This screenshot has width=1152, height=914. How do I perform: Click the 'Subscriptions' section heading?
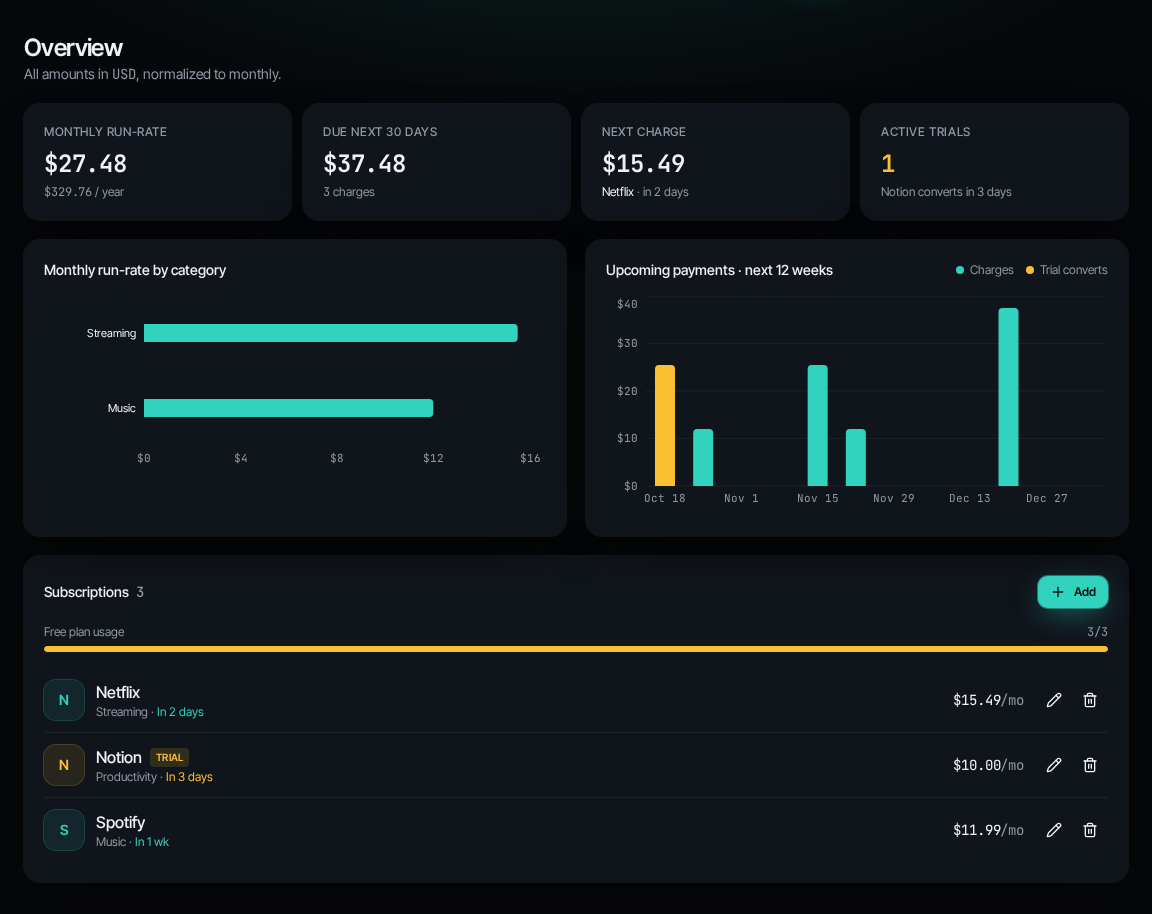pos(86,592)
